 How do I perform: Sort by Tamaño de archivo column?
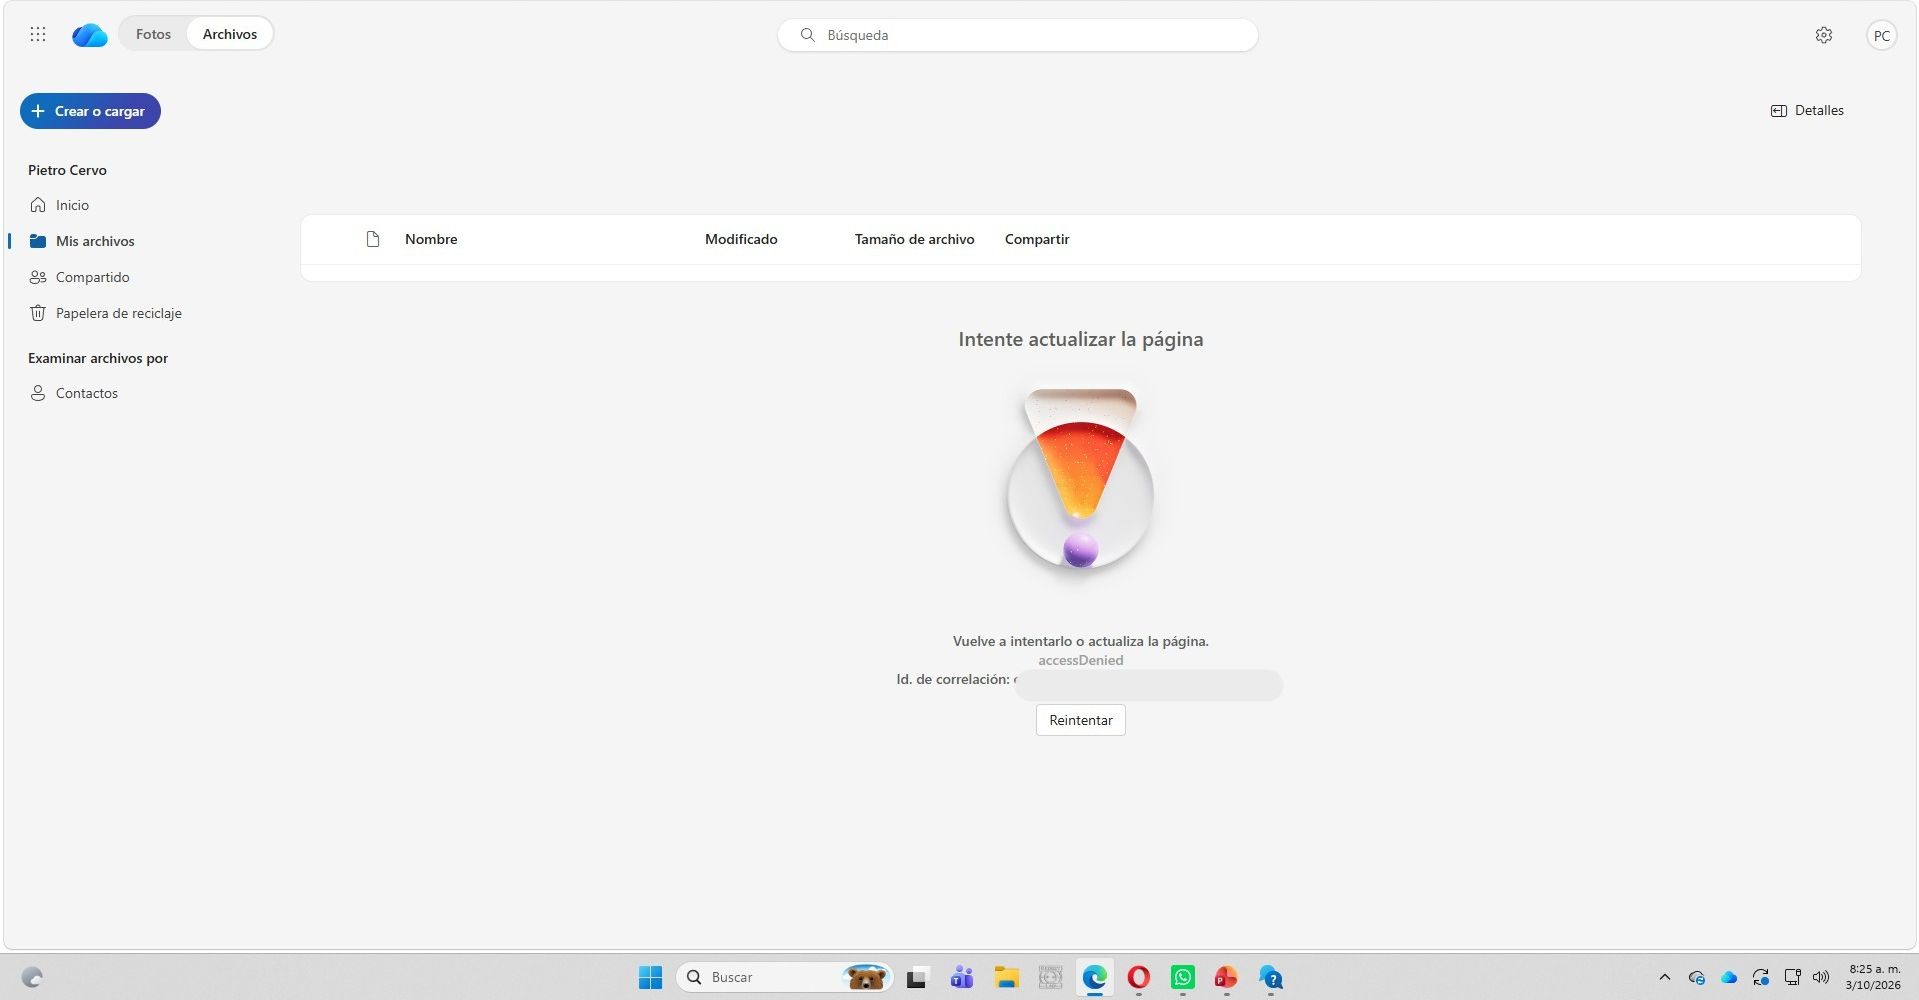click(x=914, y=239)
